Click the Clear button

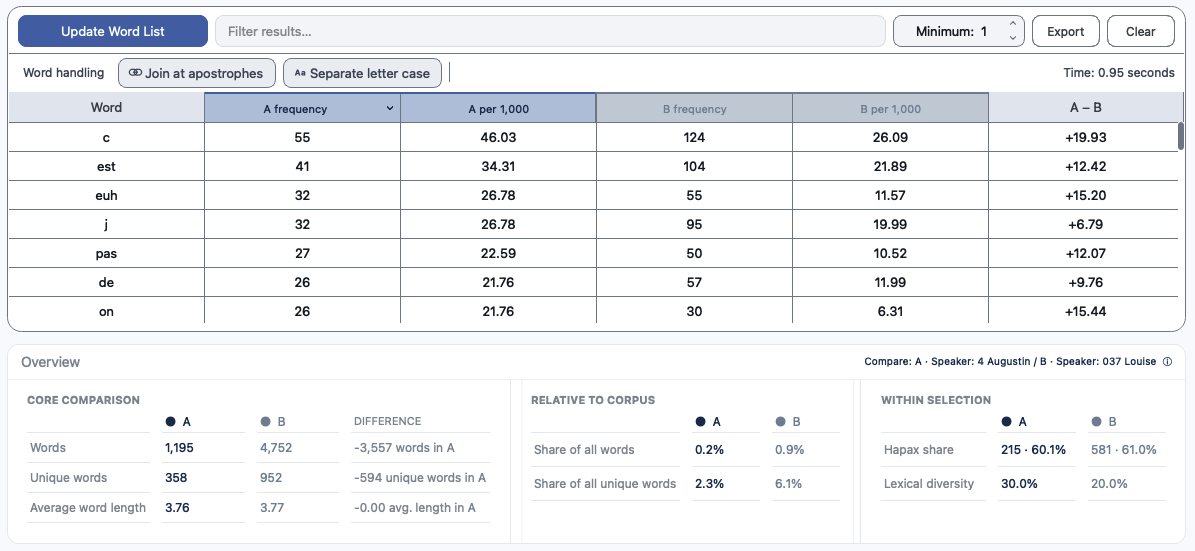[x=1141, y=31]
